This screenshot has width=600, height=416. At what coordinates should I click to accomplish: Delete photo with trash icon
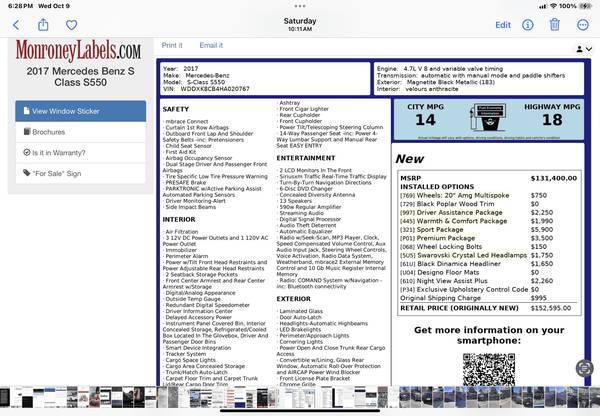pos(554,24)
